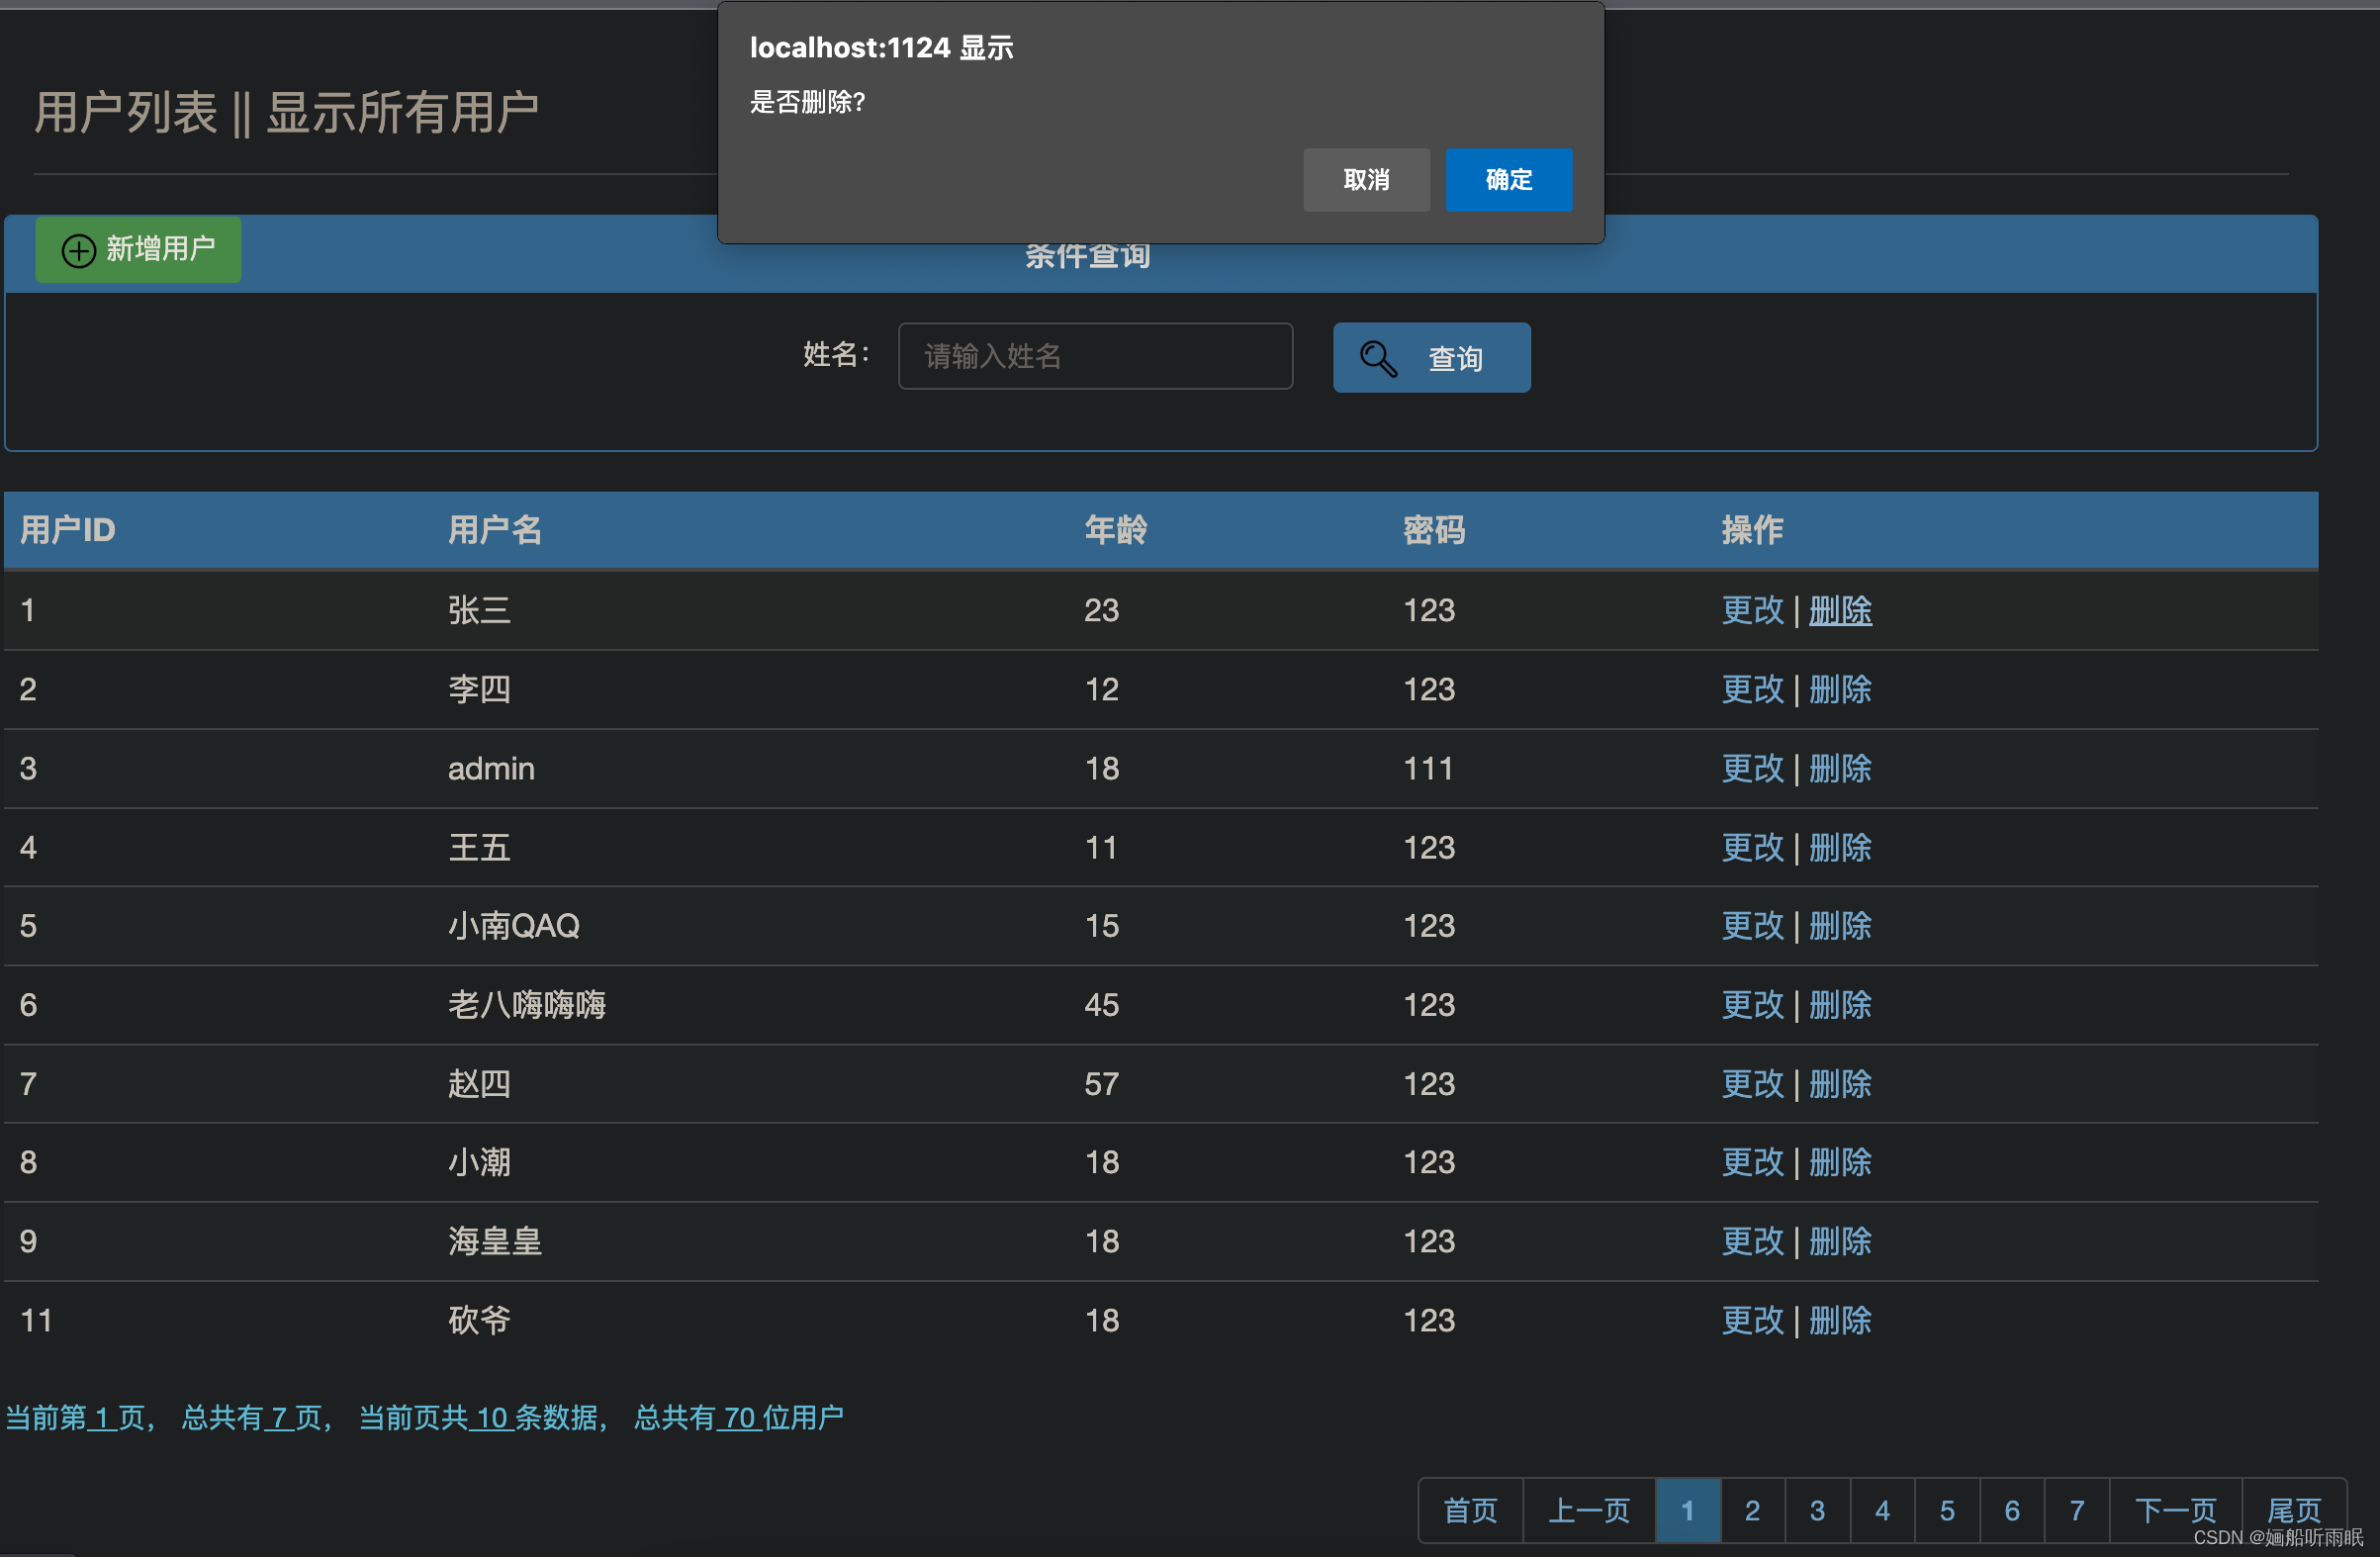This screenshot has height=1557, width=2380.
Task: Click 更改 link for user 小南QAQ
Action: click(x=1752, y=925)
